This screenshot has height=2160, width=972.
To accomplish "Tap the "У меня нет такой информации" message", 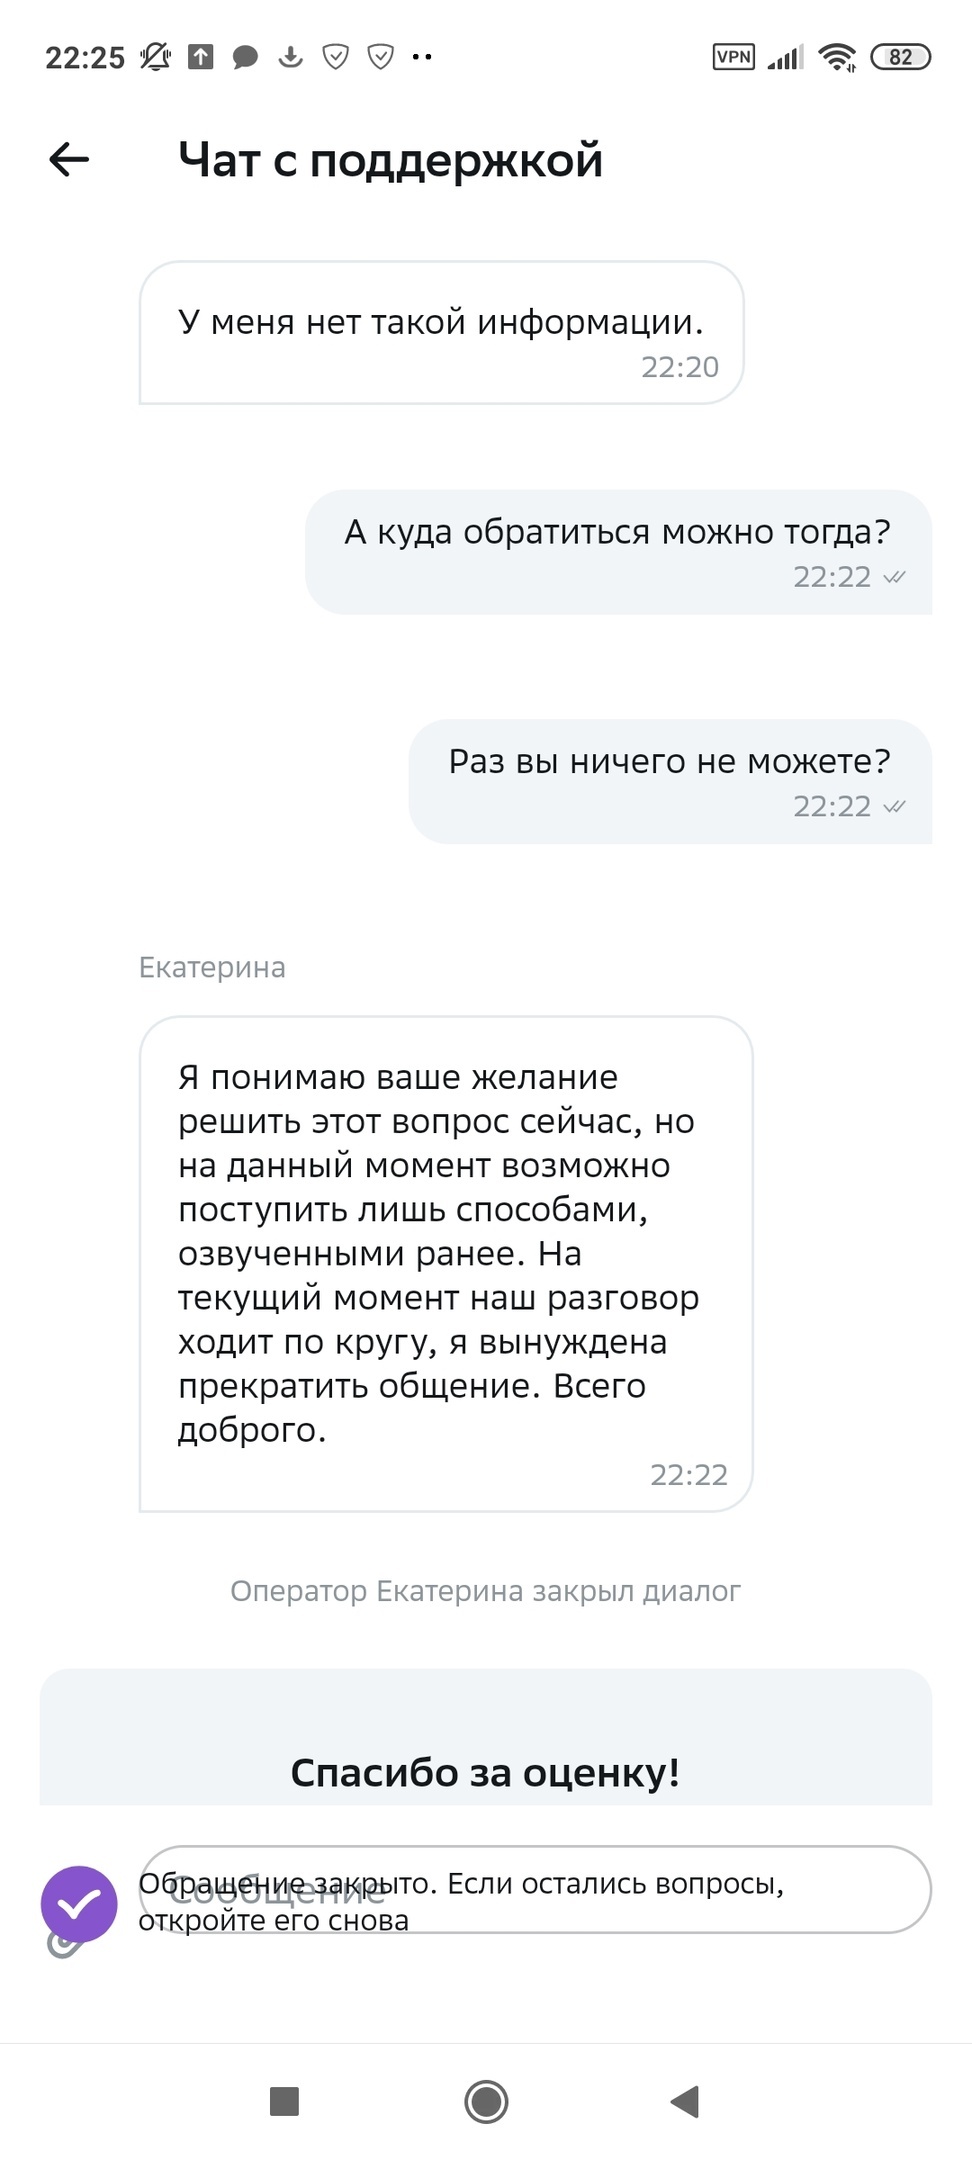I will [x=441, y=333].
